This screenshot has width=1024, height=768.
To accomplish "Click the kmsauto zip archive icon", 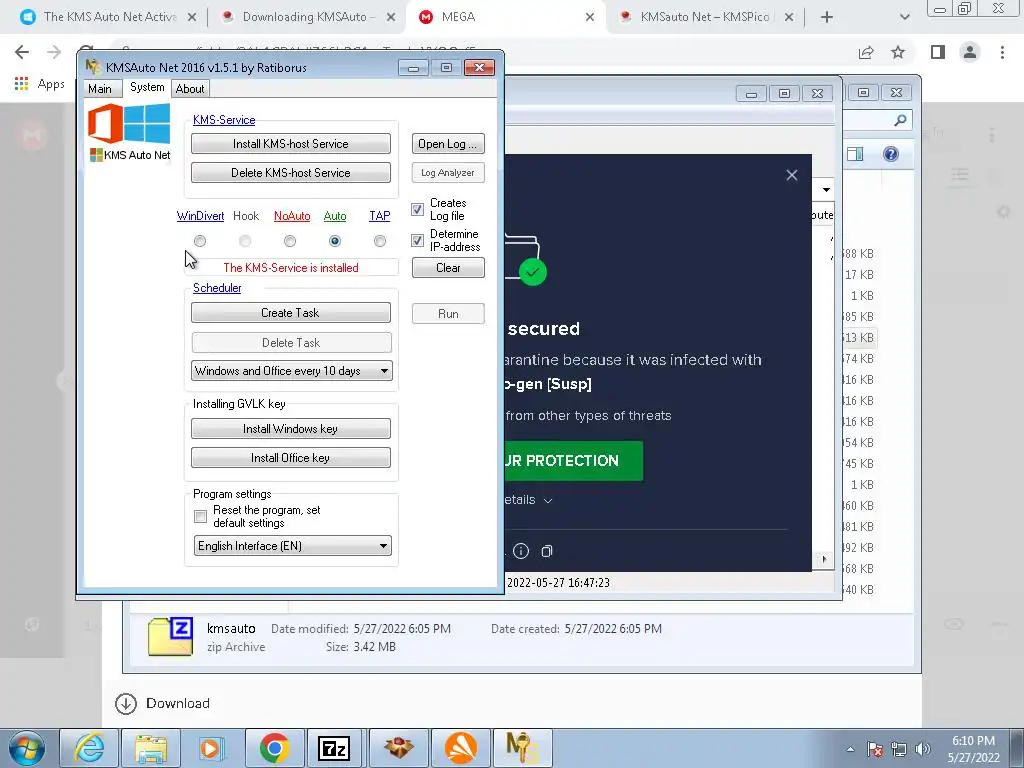I will (x=170, y=636).
